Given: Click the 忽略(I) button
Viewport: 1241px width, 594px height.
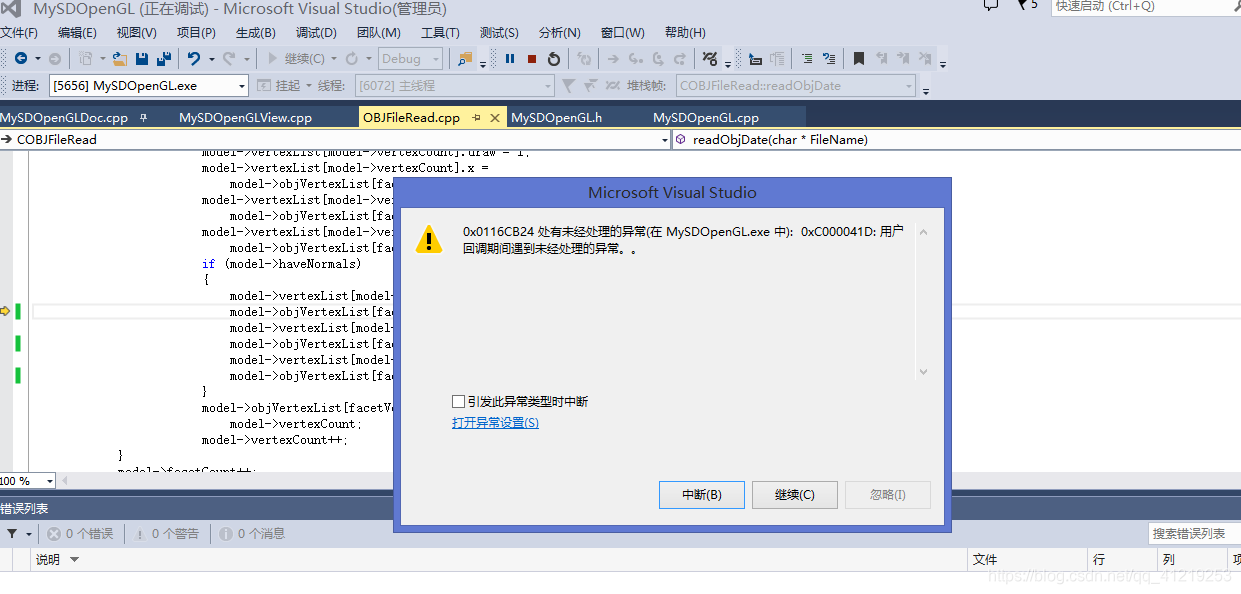Looking at the screenshot, I should pos(888,495).
